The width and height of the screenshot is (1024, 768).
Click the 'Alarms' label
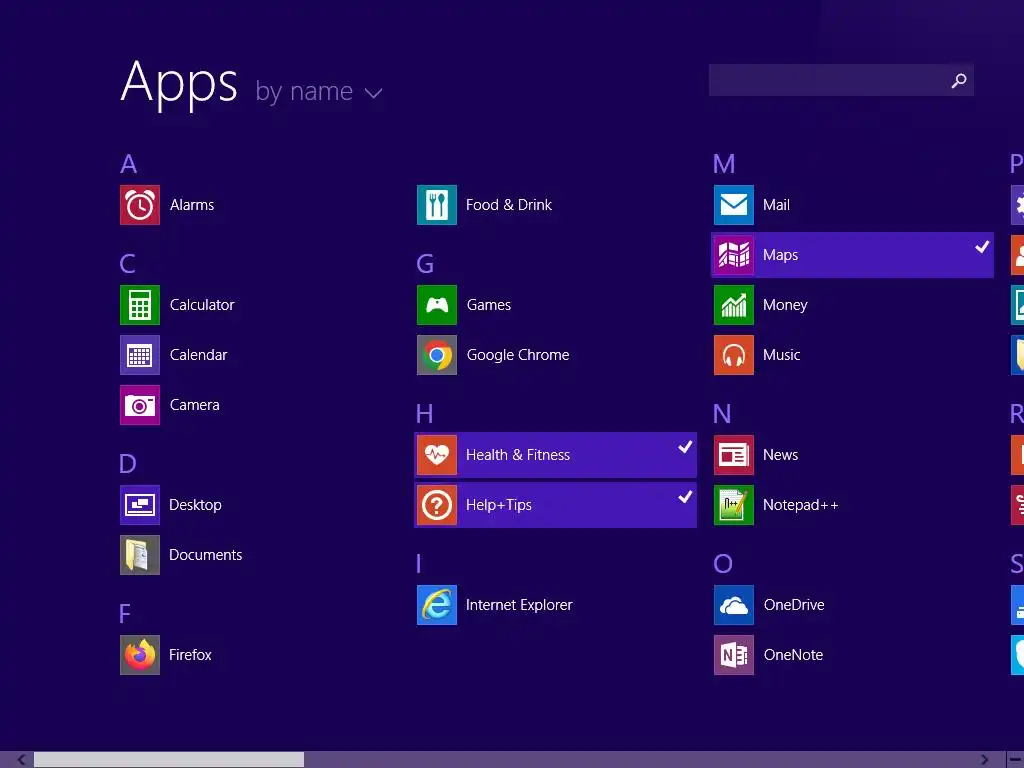tap(192, 205)
